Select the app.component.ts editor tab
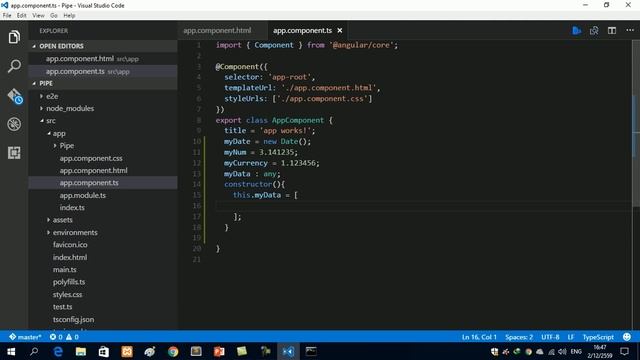640x360 pixels. [302, 31]
